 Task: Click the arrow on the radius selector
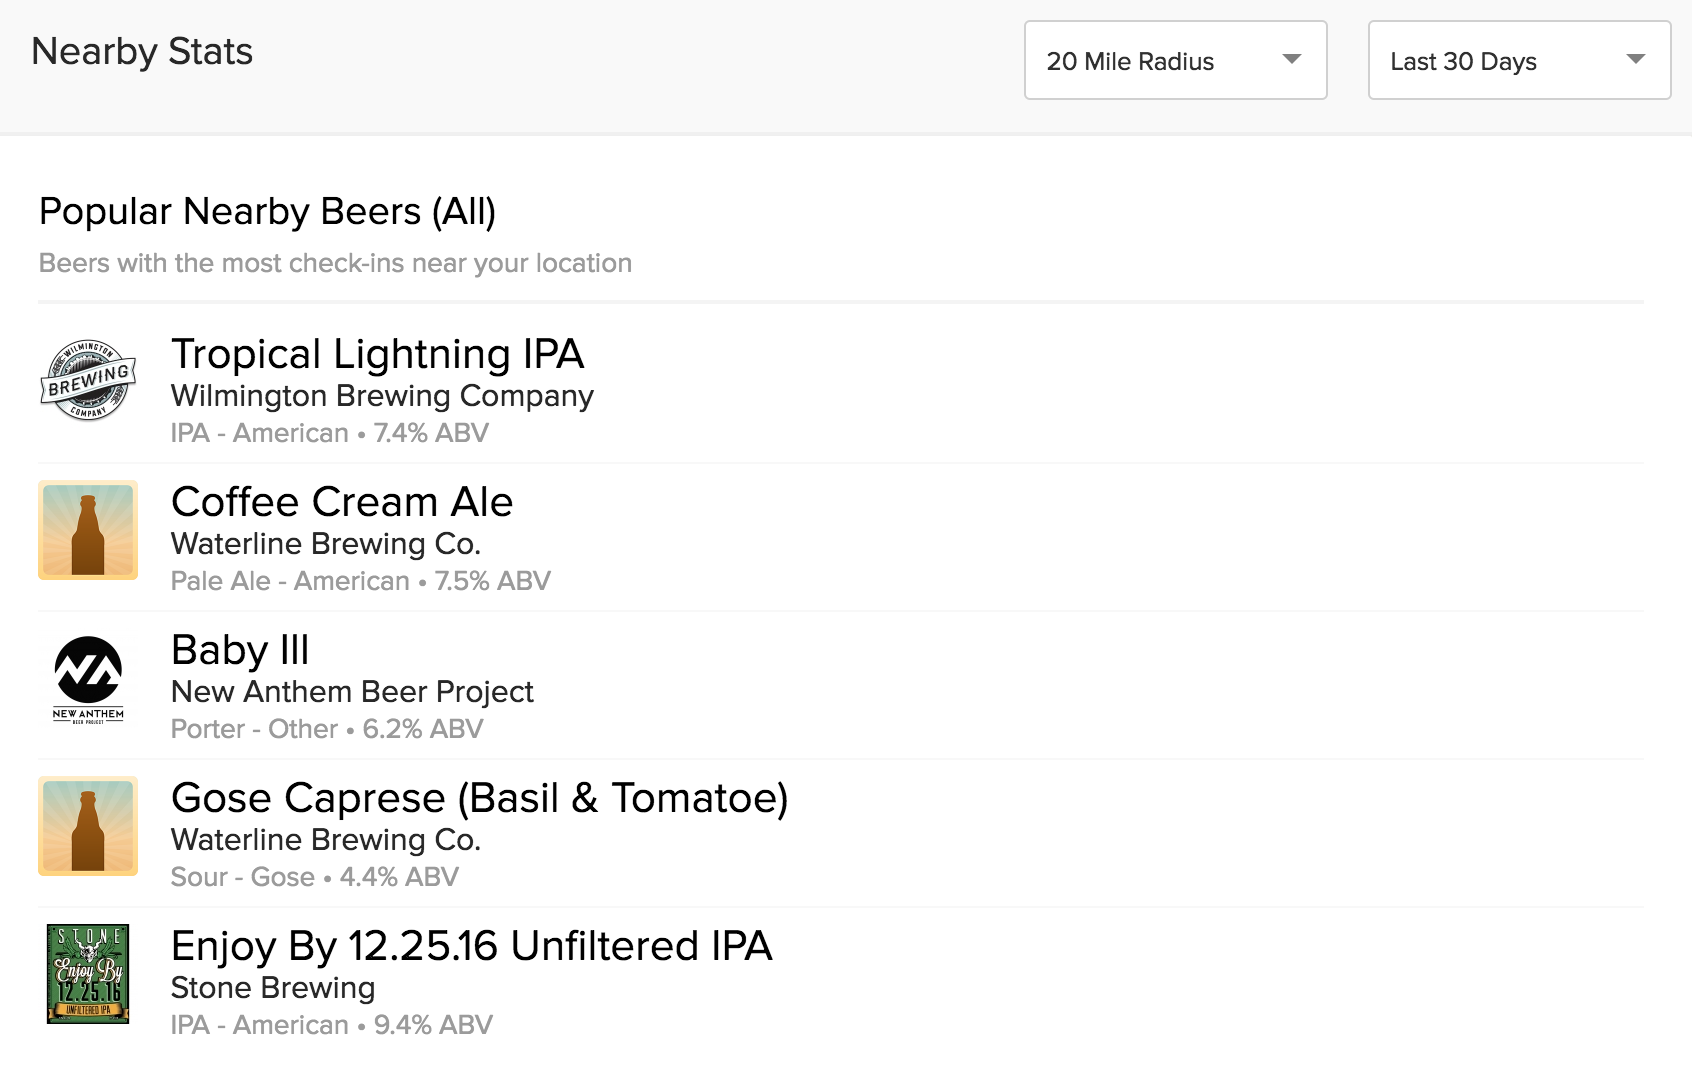point(1292,59)
